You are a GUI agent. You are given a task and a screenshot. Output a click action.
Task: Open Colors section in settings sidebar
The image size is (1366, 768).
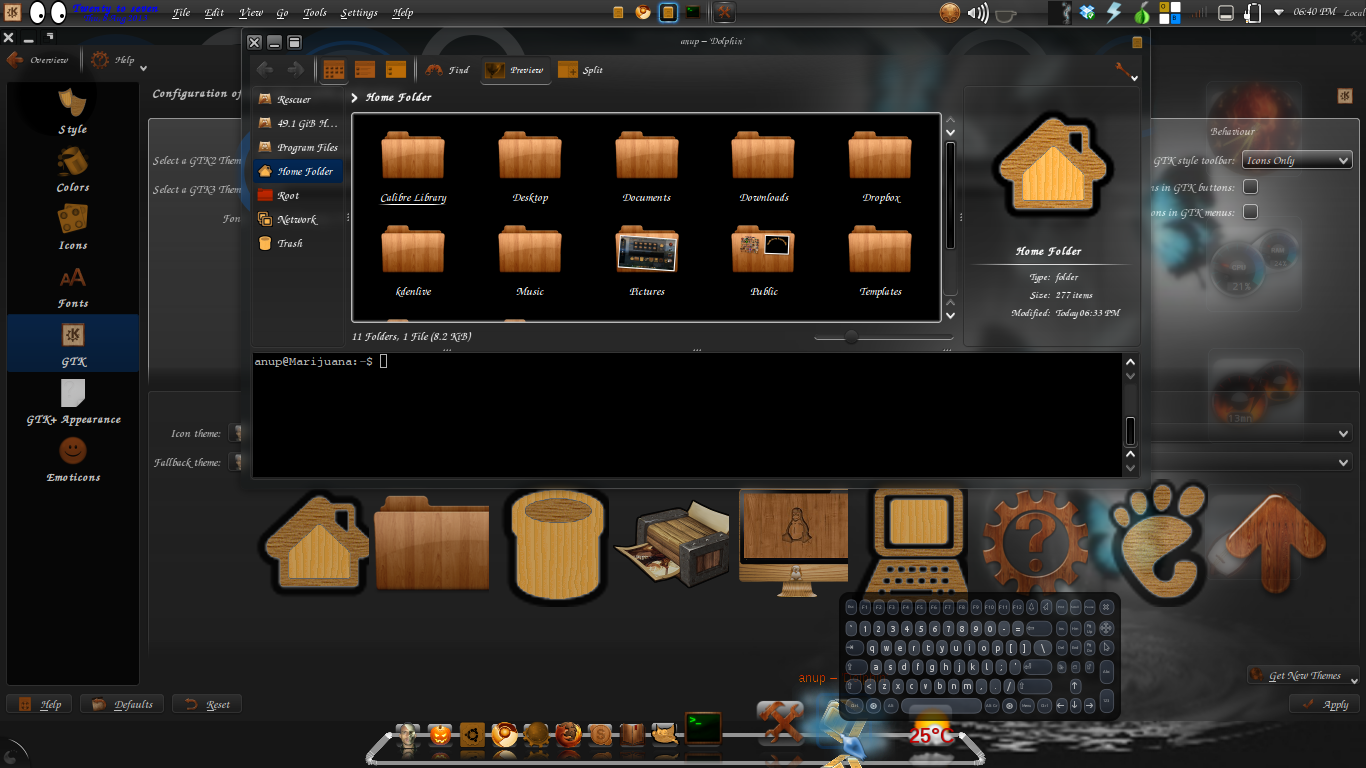click(72, 168)
